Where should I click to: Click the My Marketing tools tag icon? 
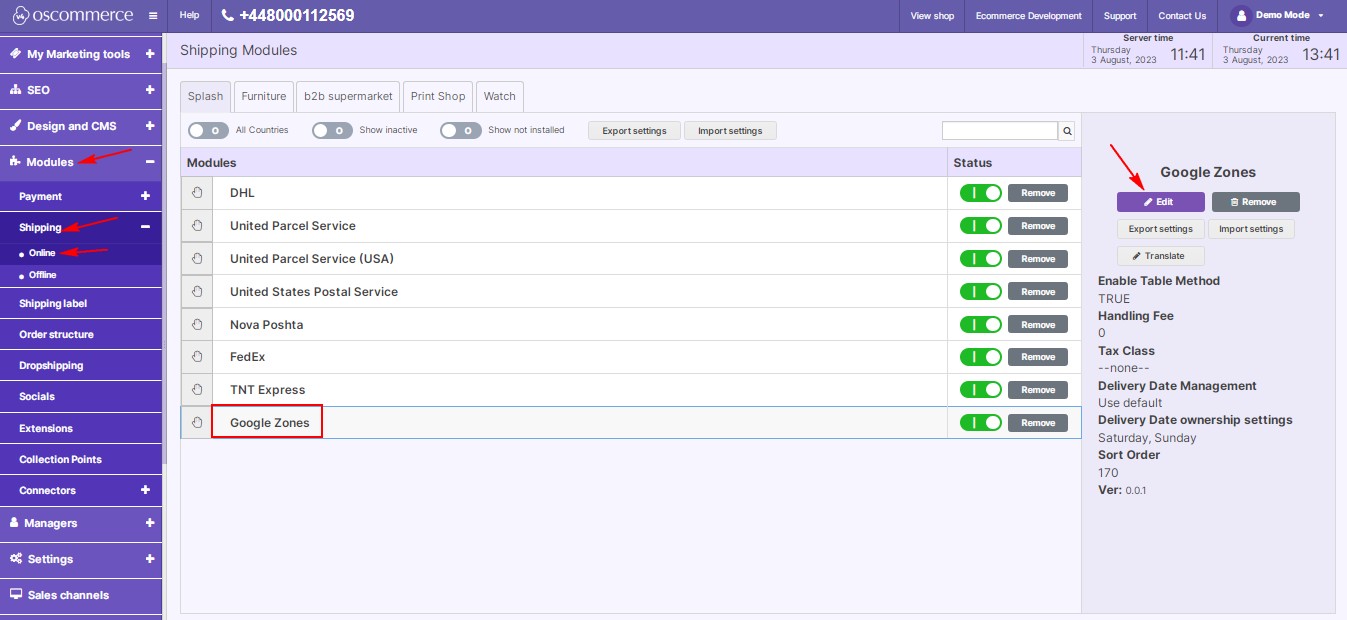pos(16,54)
